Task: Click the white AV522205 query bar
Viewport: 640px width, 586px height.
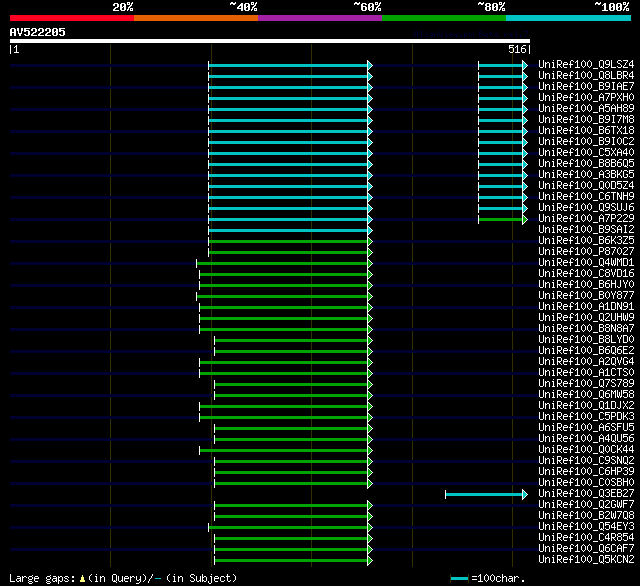Action: [269, 41]
